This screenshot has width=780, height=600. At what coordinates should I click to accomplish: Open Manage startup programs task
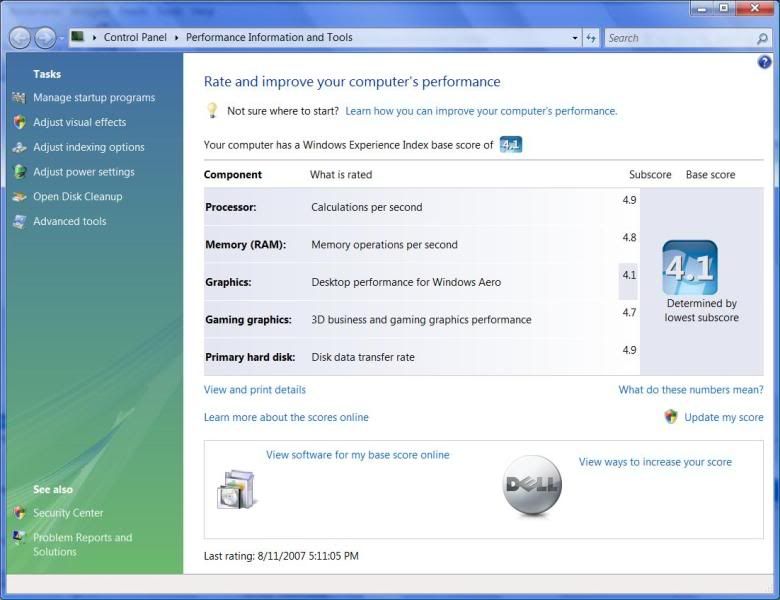point(94,98)
